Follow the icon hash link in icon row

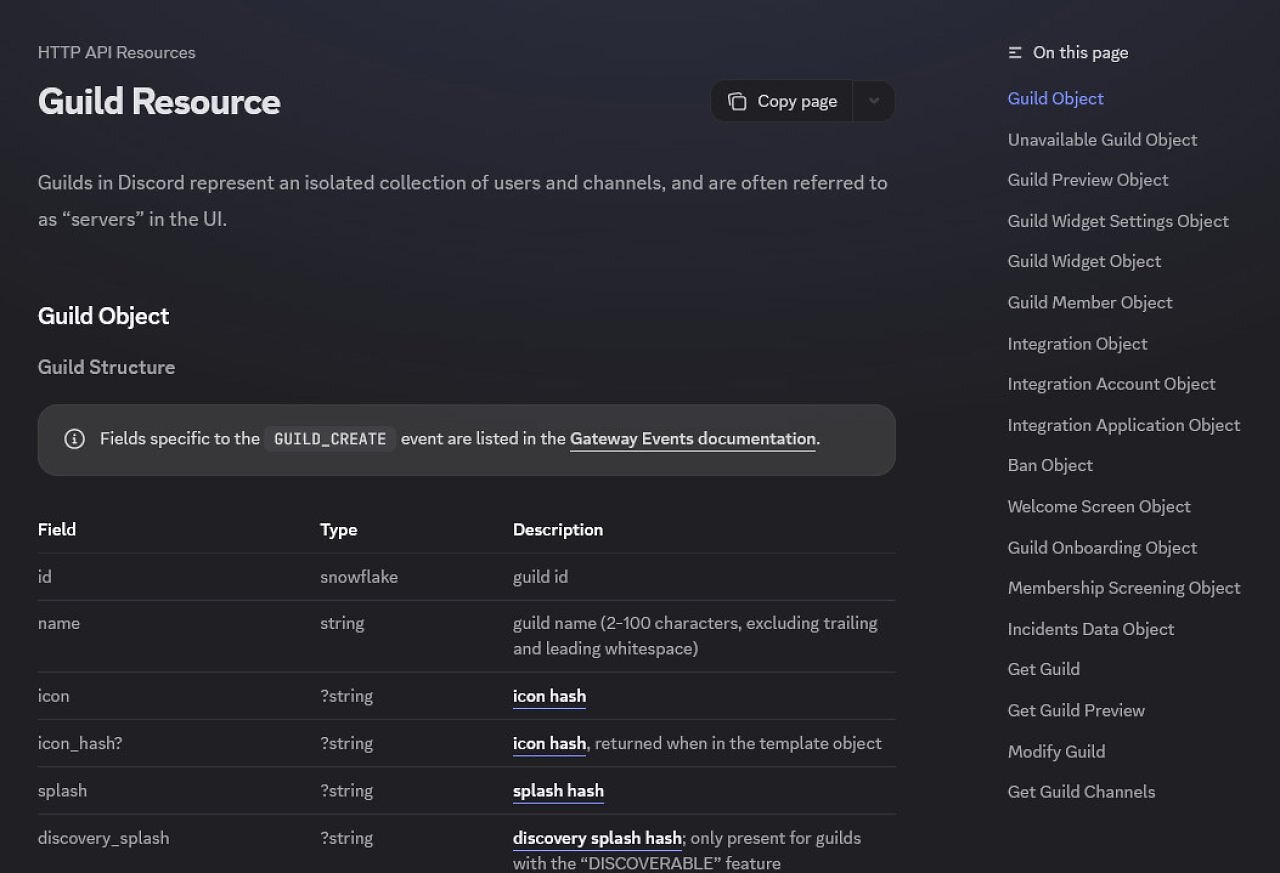coord(549,696)
